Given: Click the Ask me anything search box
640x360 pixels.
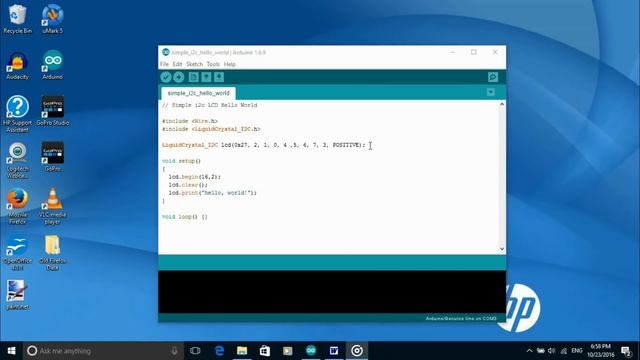Looking at the screenshot, I should click(x=103, y=351).
